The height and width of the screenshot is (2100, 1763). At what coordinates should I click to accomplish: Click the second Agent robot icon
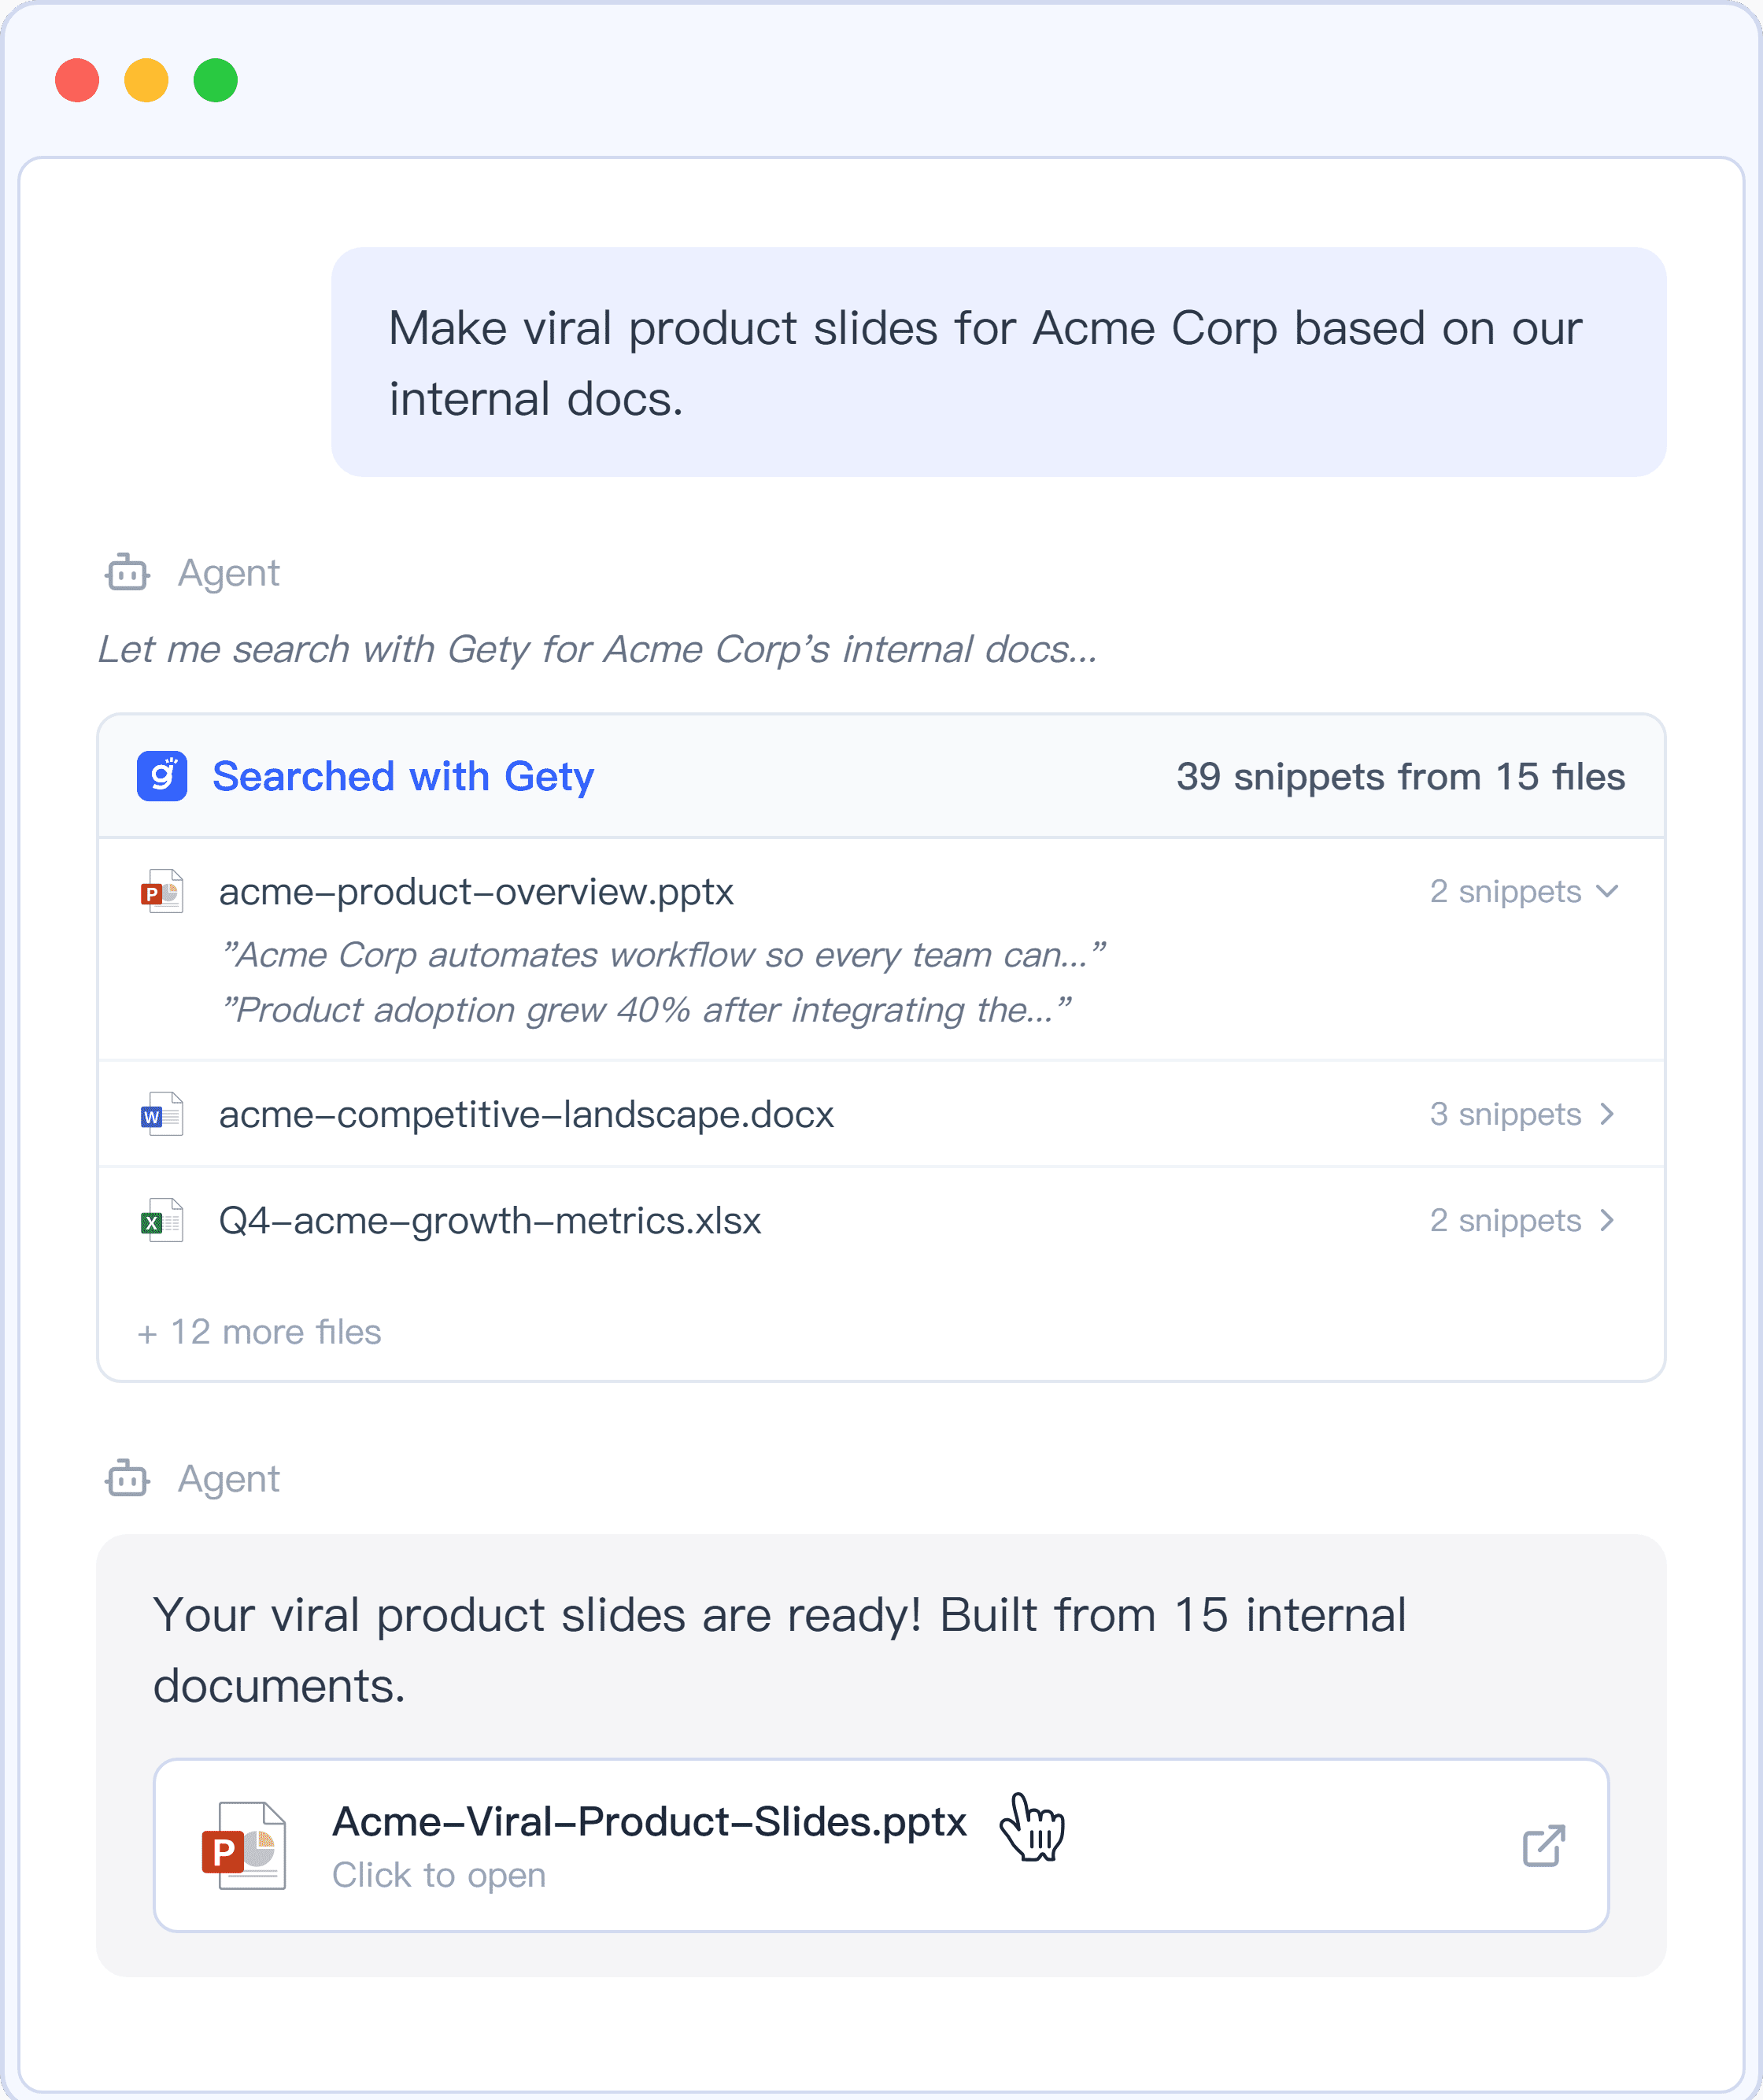coord(127,1479)
